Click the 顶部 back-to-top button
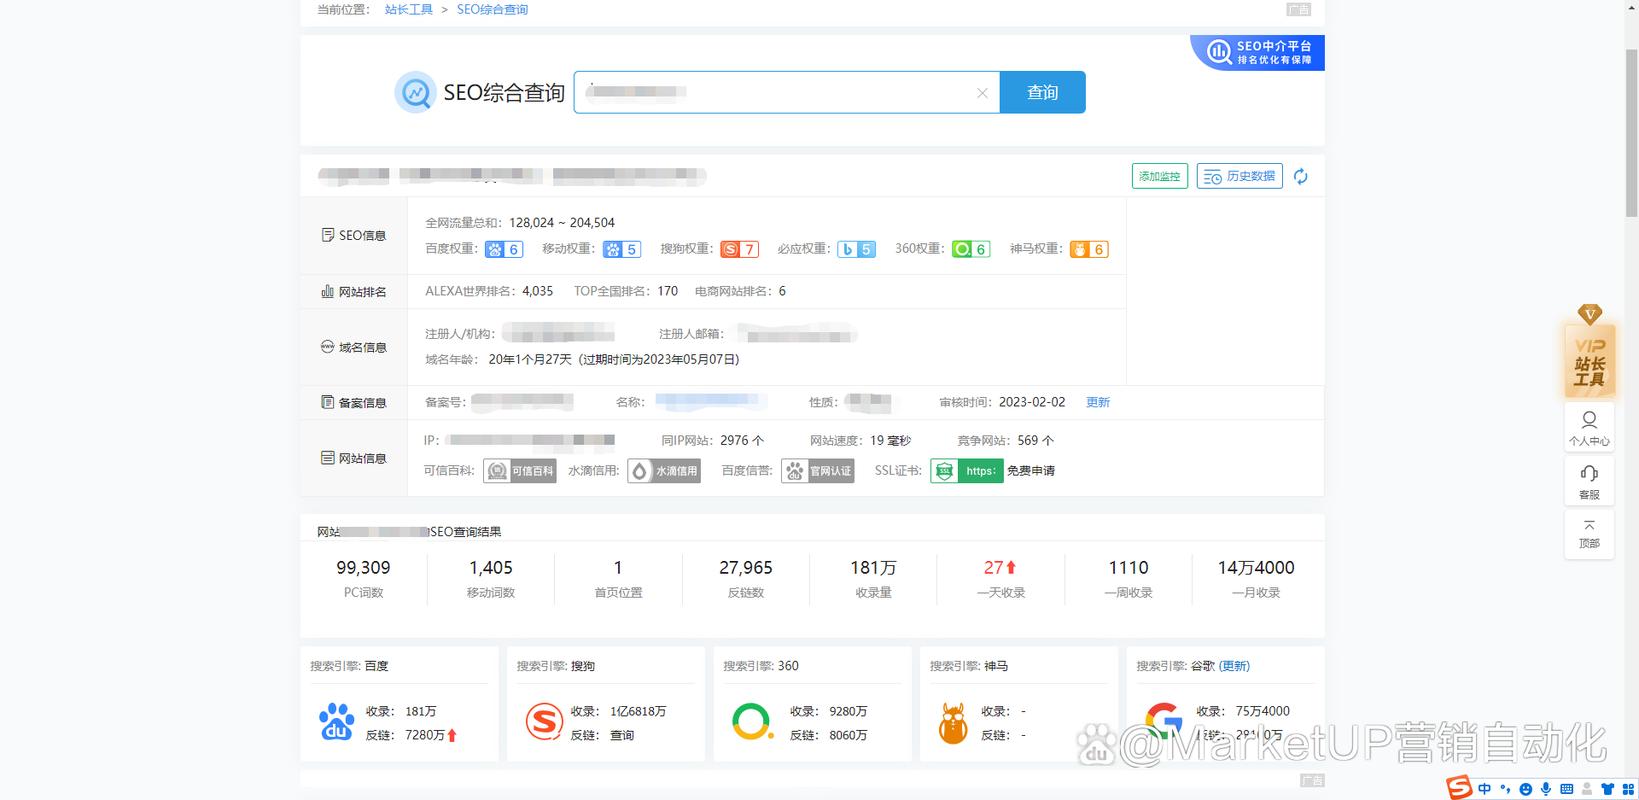 coord(1589,534)
